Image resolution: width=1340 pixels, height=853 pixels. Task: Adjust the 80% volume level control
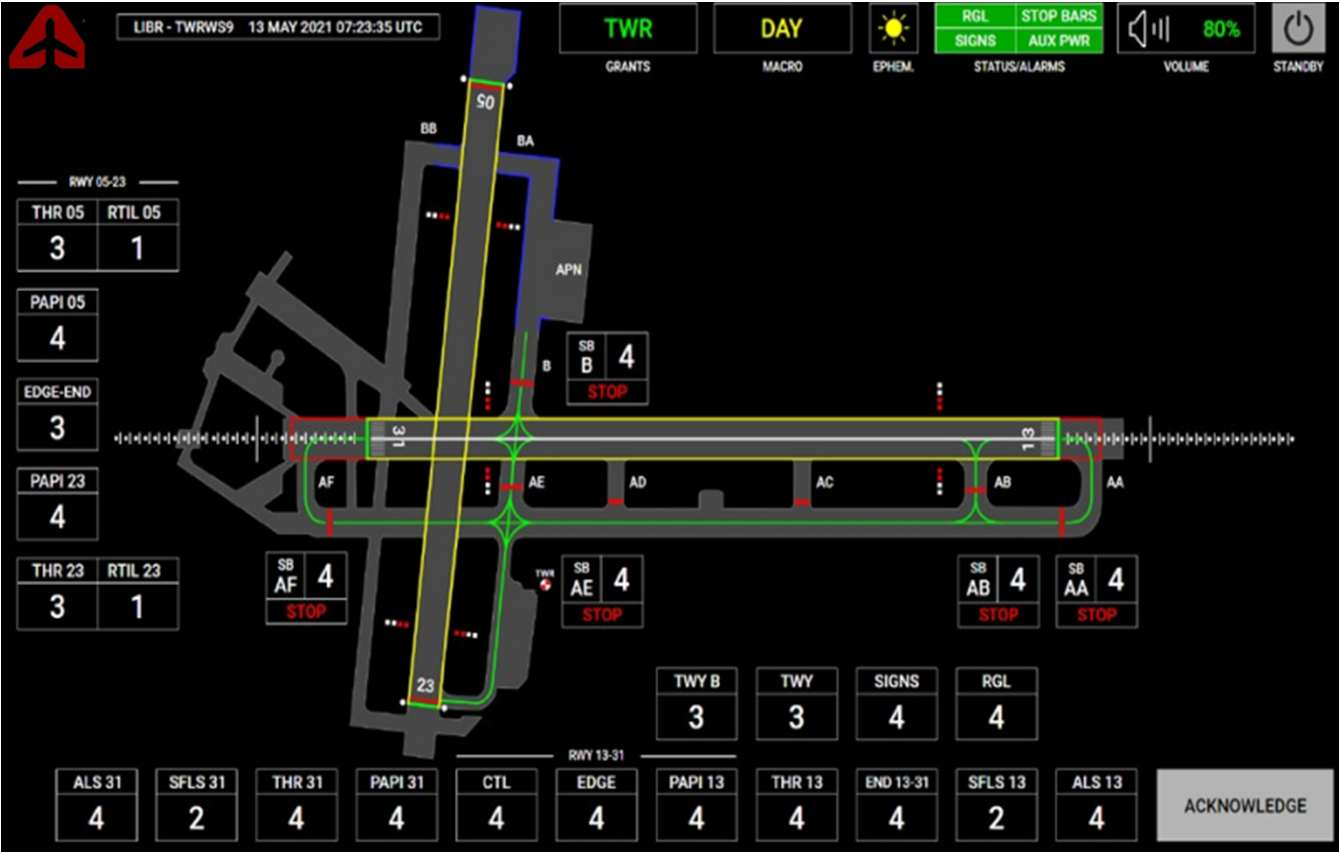pos(1221,30)
